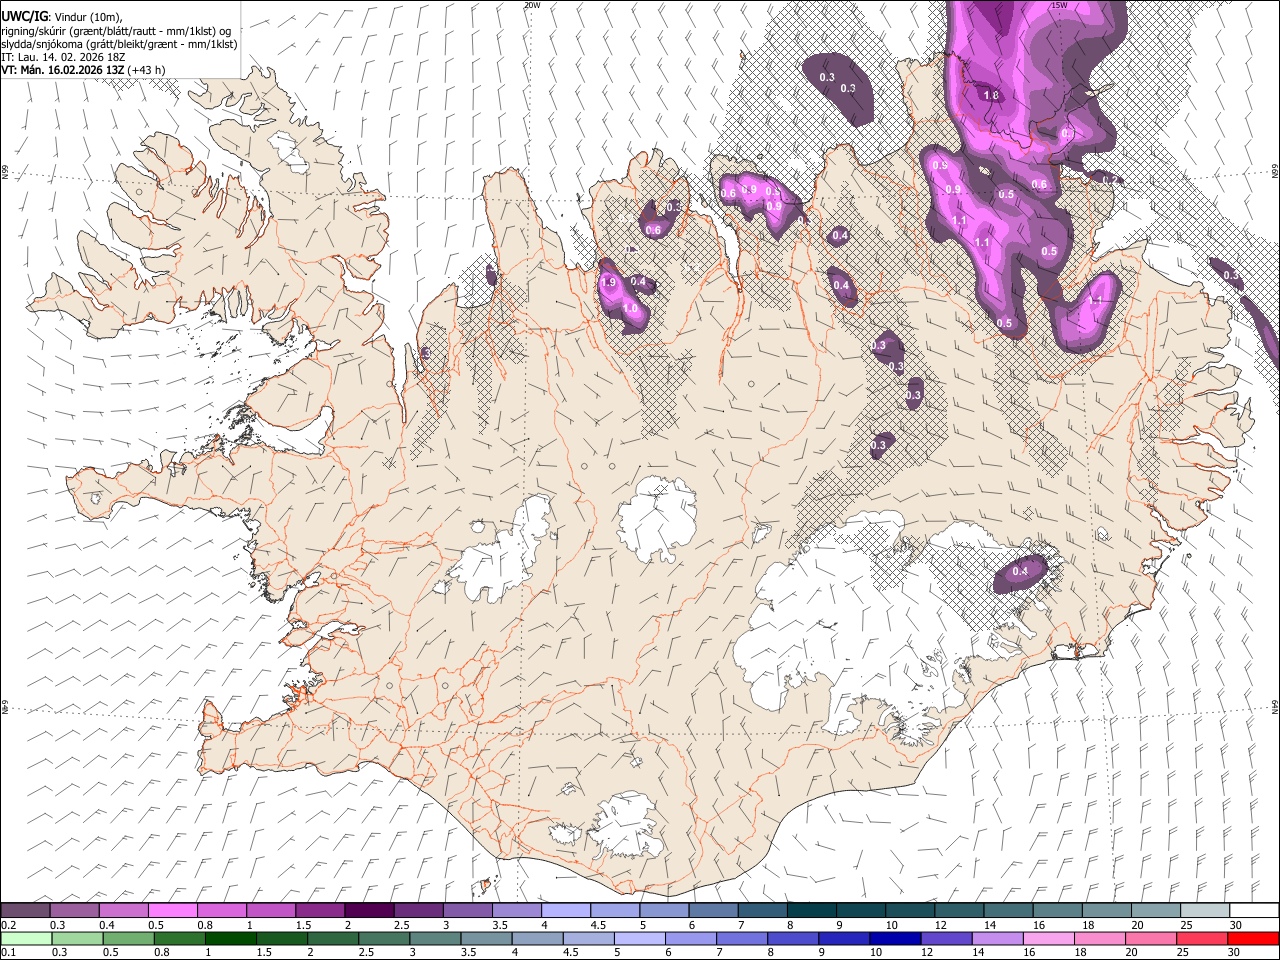Click the 0.2 value in the snow legend
1280x960 pixels.
coord(8,925)
